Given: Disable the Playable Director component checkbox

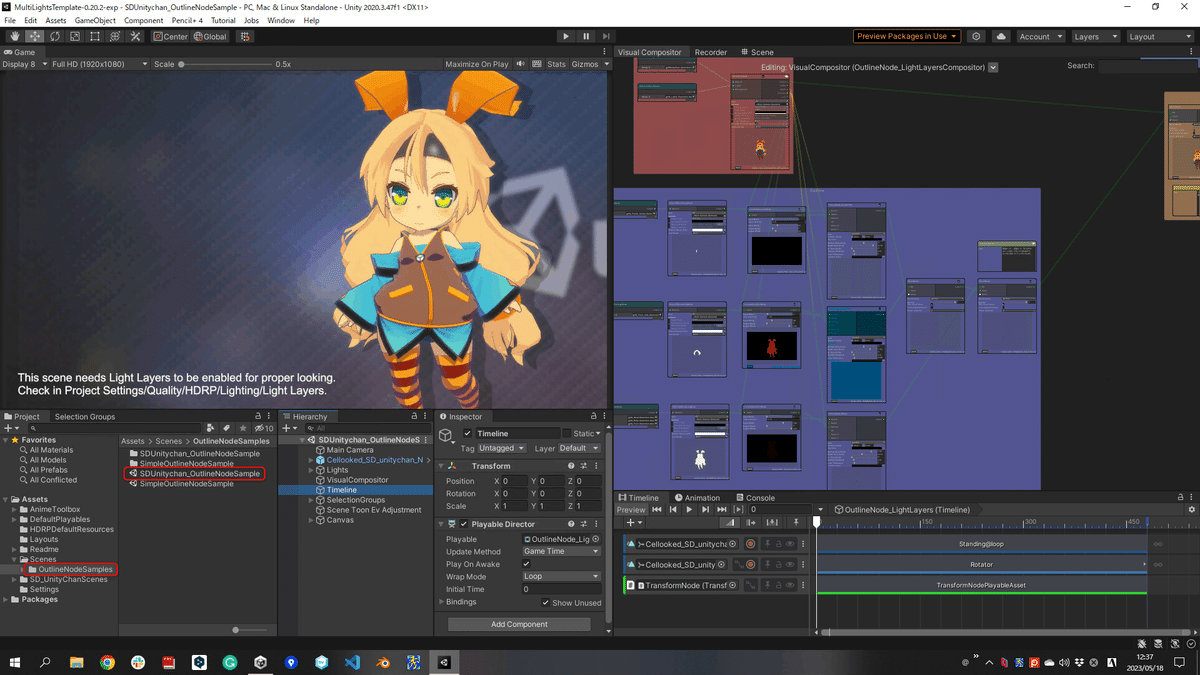Looking at the screenshot, I should [463, 524].
